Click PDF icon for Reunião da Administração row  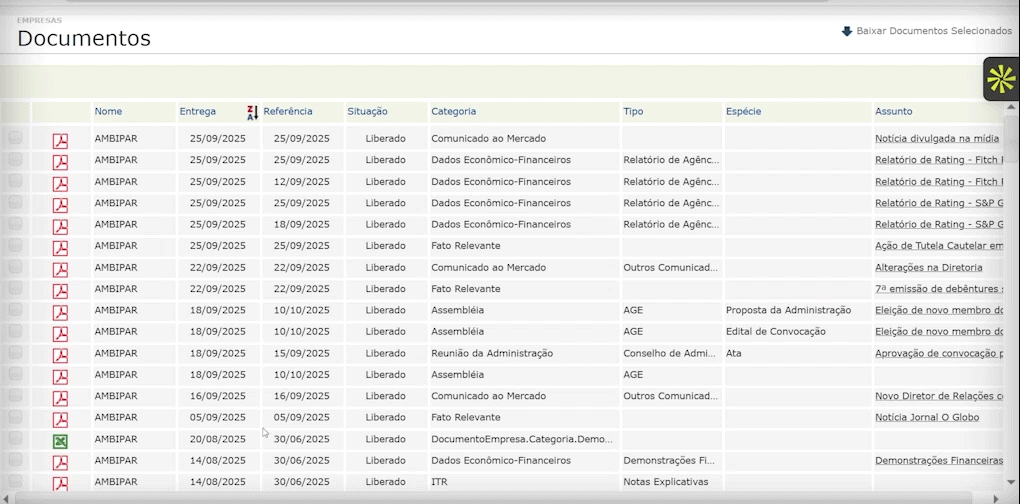[60, 355]
